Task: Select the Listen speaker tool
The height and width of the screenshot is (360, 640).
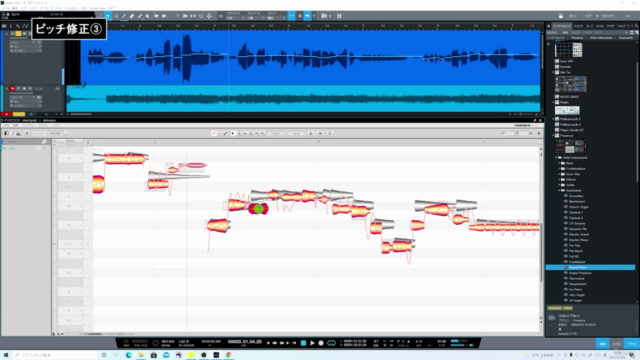Action: click(x=164, y=16)
